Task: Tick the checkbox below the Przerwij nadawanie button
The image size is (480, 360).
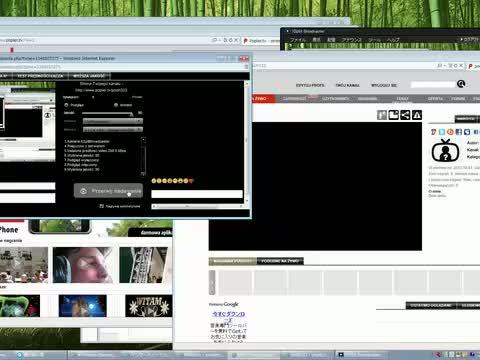Action: coord(102,206)
